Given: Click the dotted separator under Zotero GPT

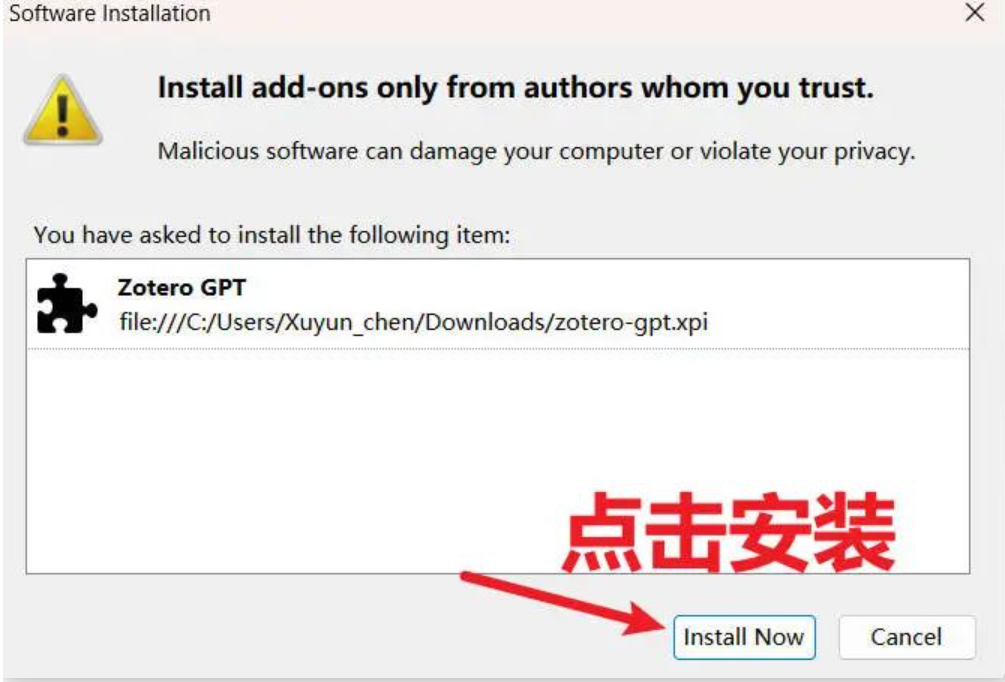Looking at the screenshot, I should [498, 349].
